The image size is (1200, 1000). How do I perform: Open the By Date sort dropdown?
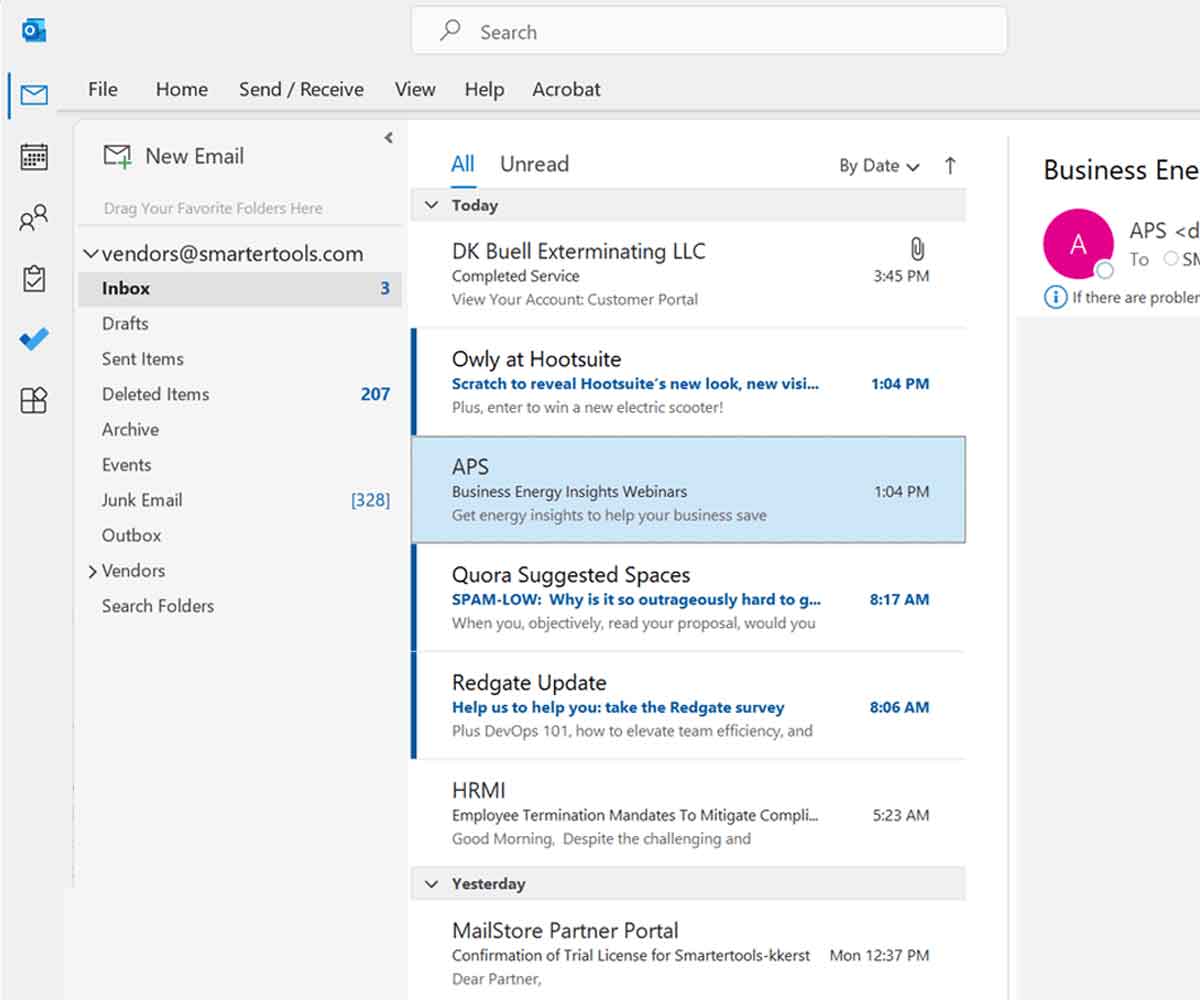pyautogui.click(x=879, y=166)
